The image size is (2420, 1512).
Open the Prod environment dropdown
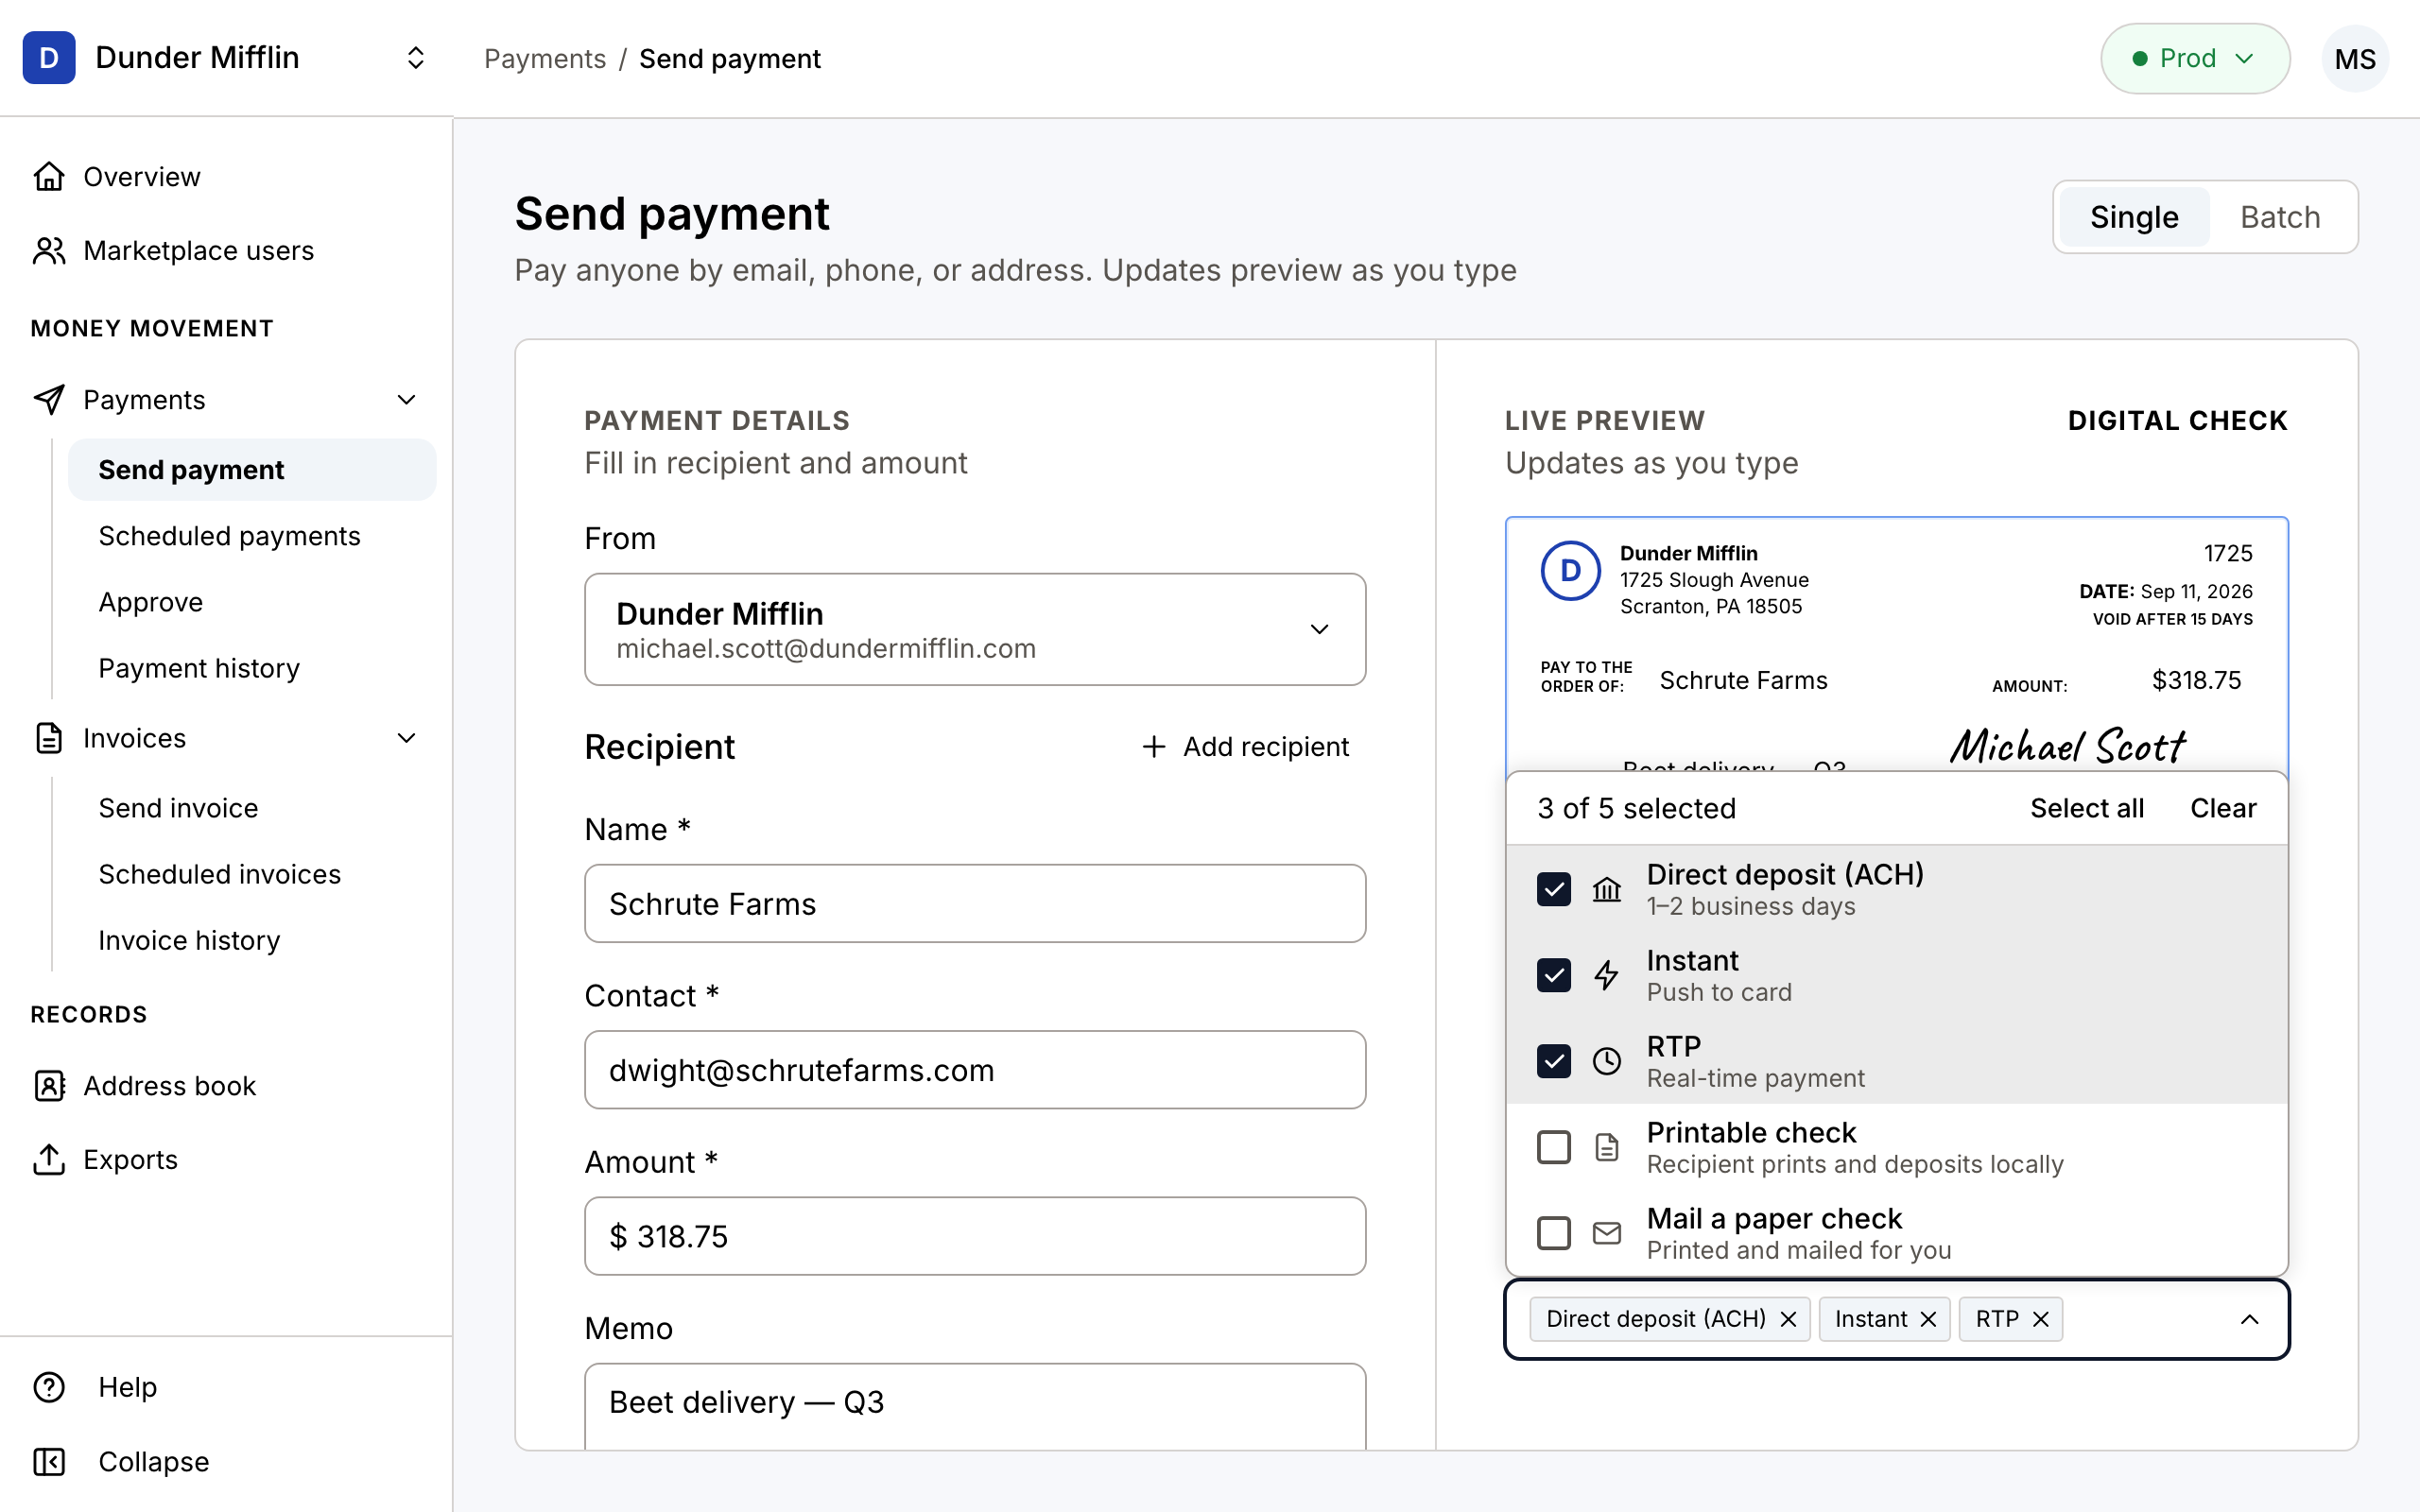click(x=2195, y=58)
